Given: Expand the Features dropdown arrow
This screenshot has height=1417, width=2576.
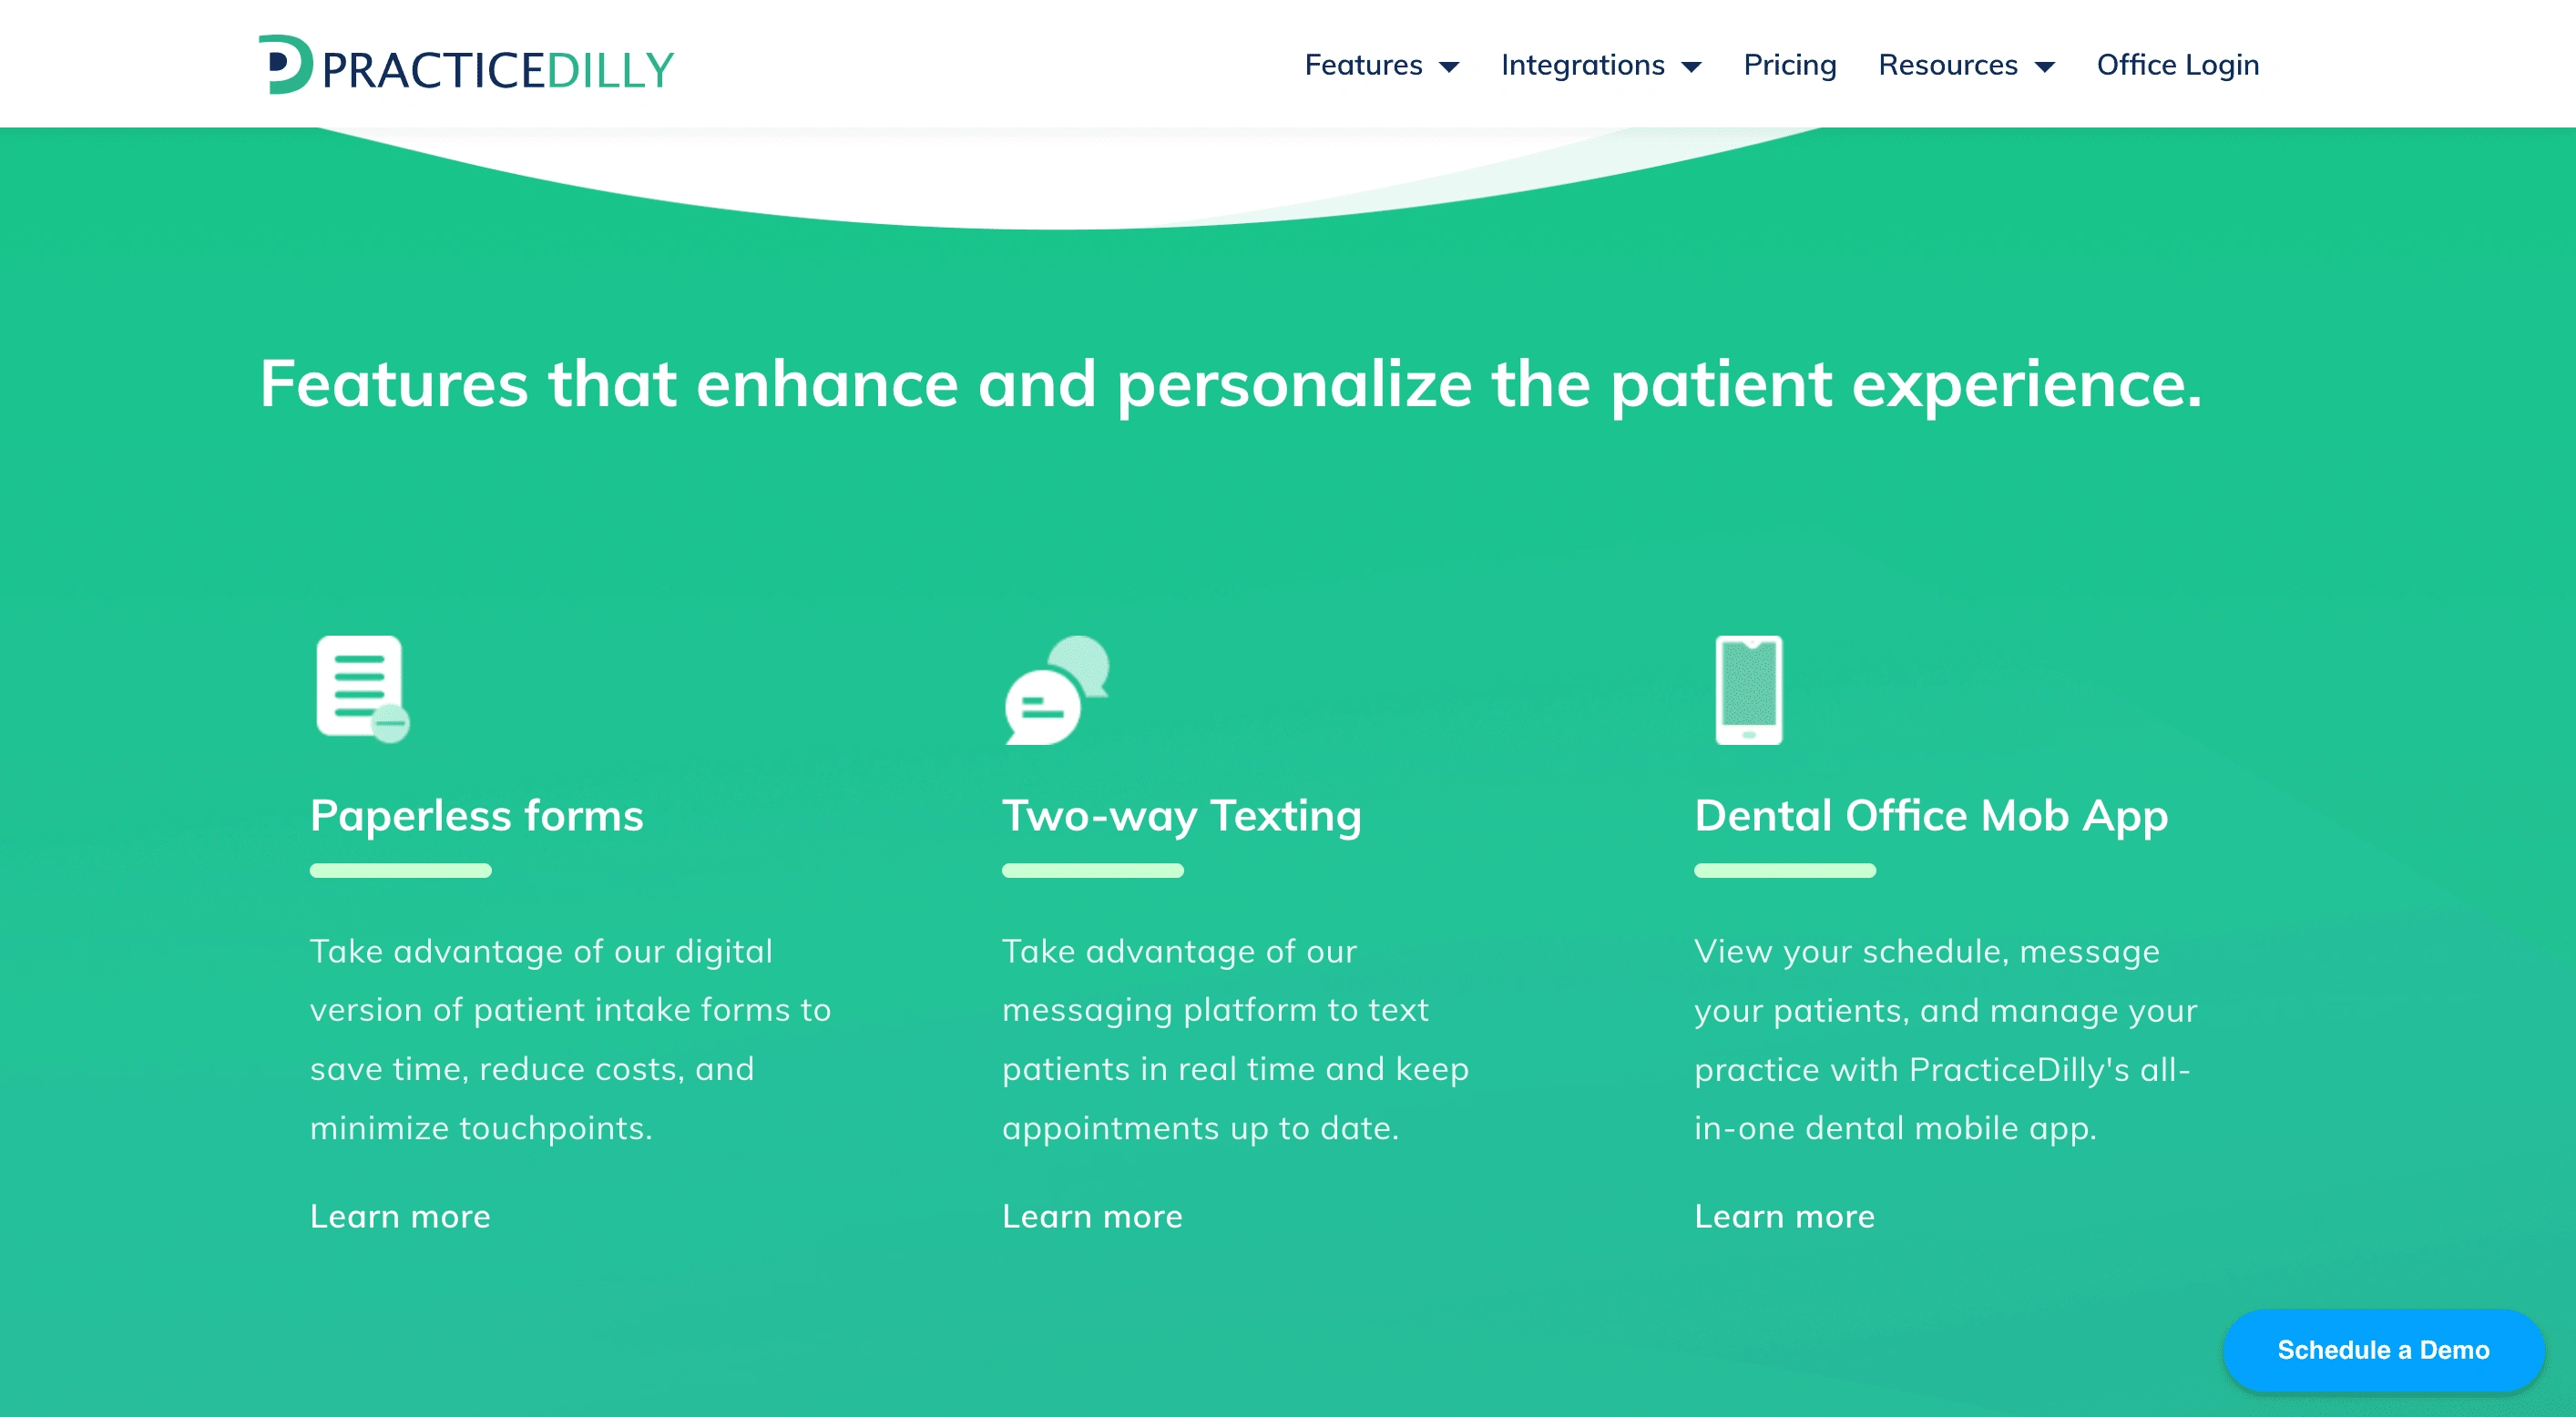Looking at the screenshot, I should pos(1449,67).
